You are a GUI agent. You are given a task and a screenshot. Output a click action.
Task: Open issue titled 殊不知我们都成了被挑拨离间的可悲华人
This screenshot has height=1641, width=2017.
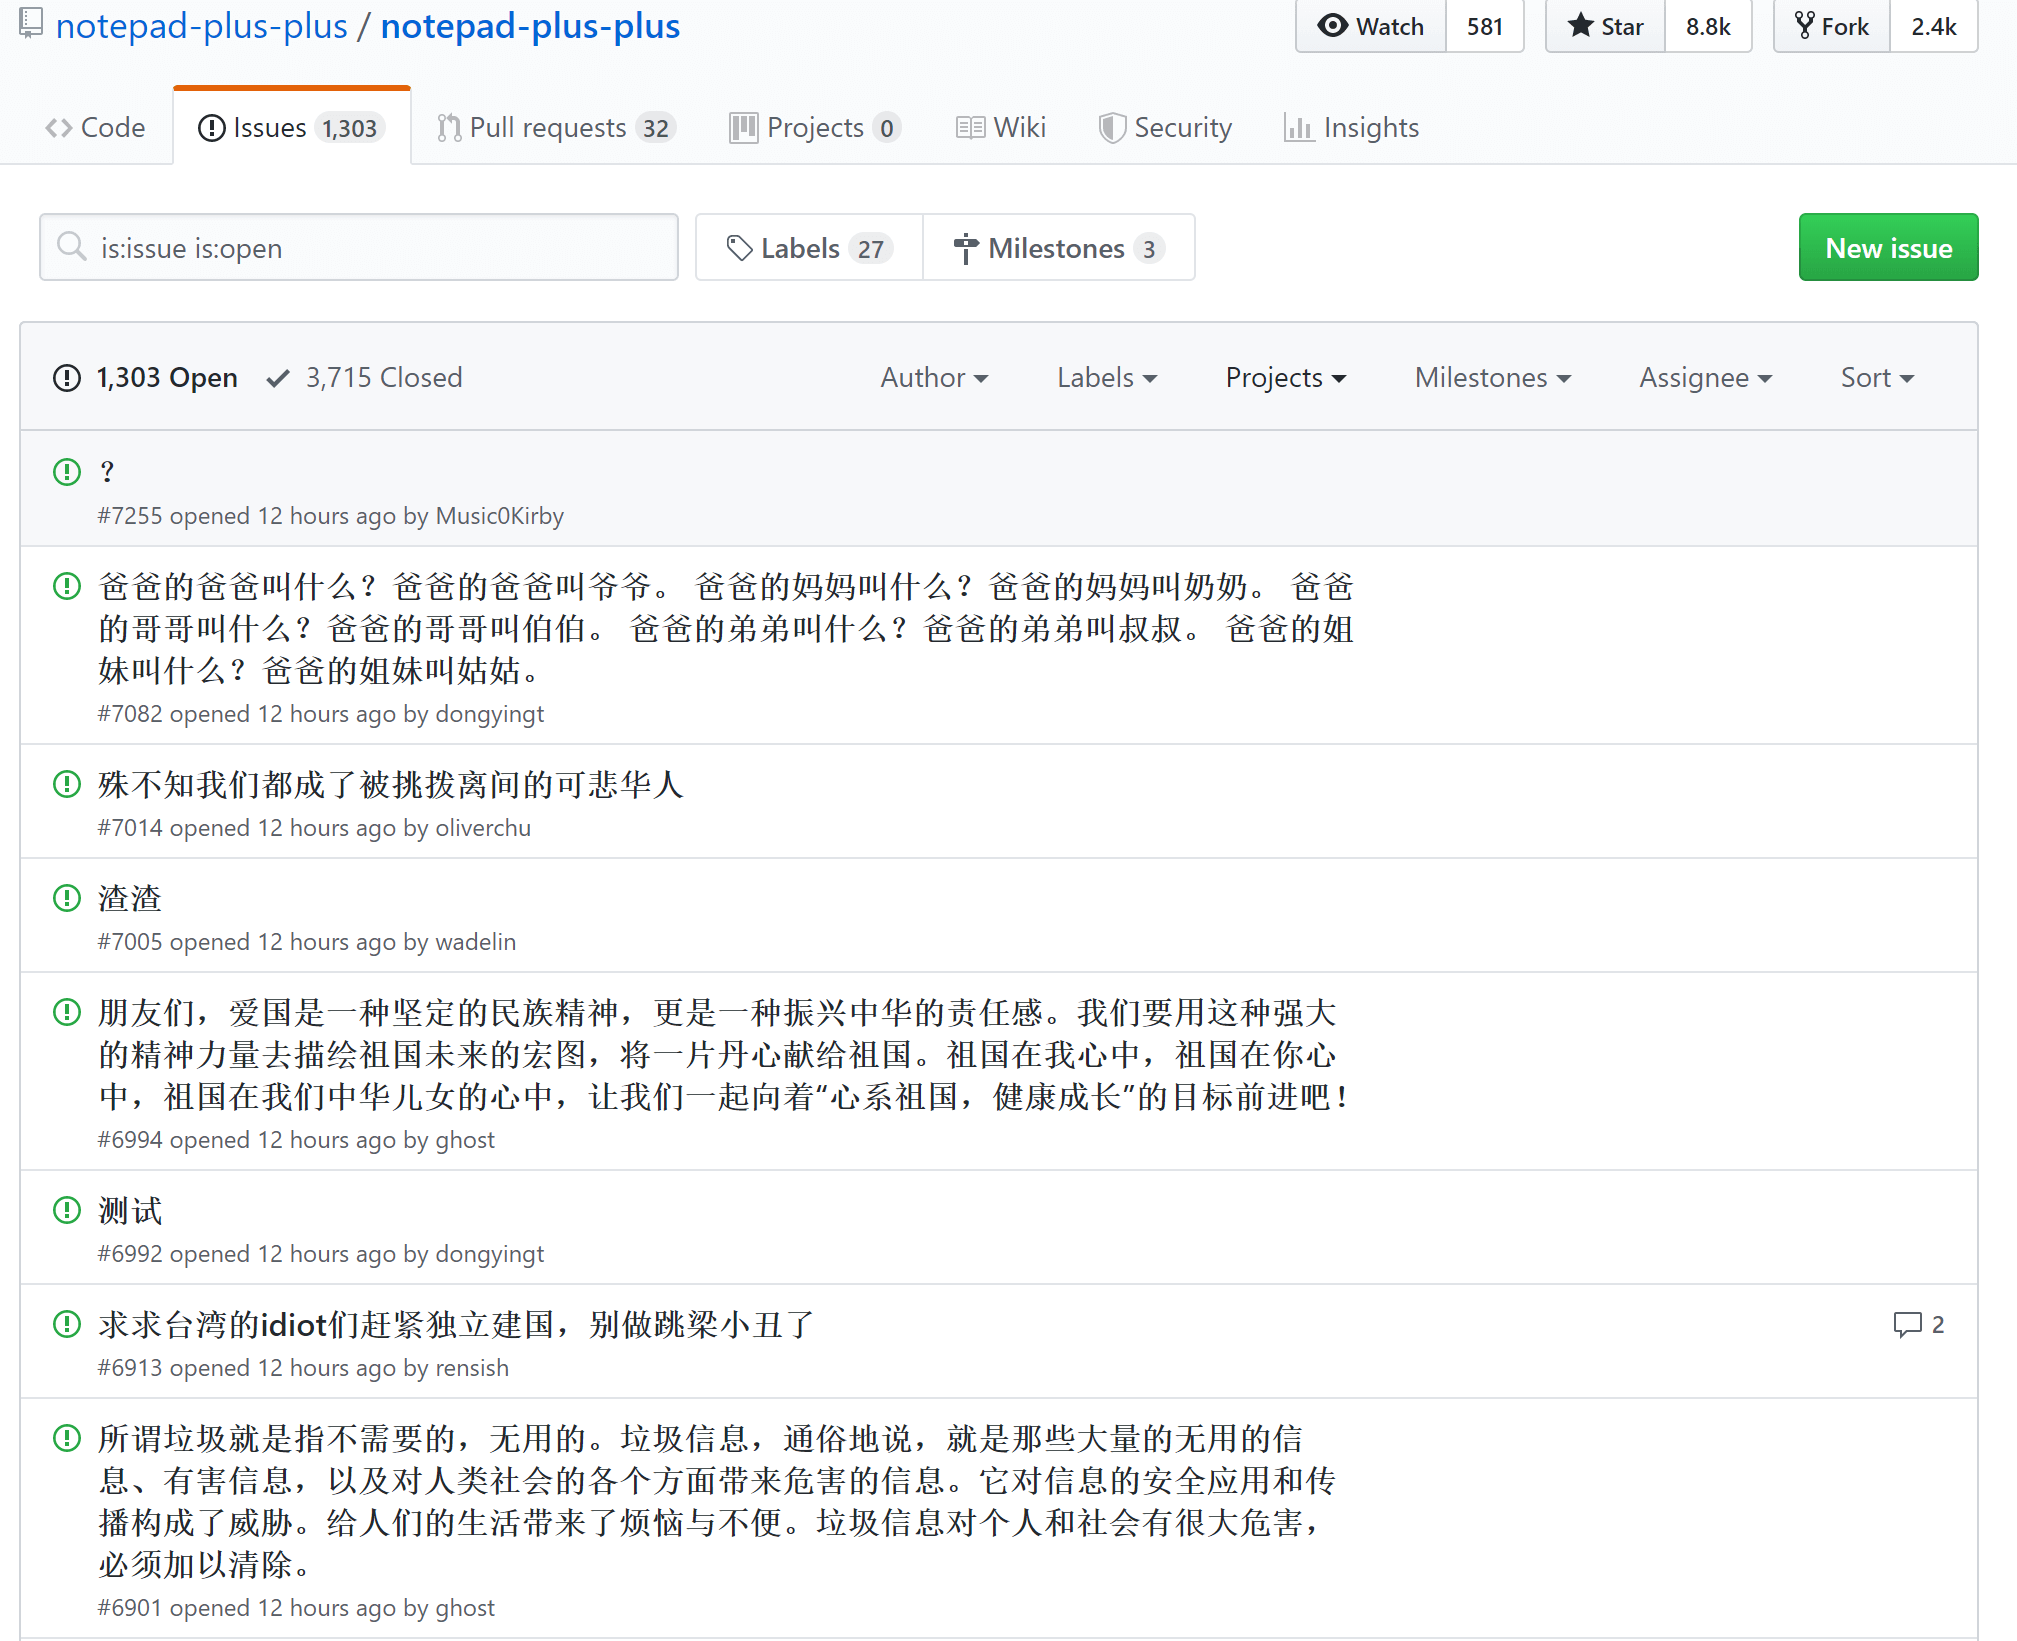390,784
